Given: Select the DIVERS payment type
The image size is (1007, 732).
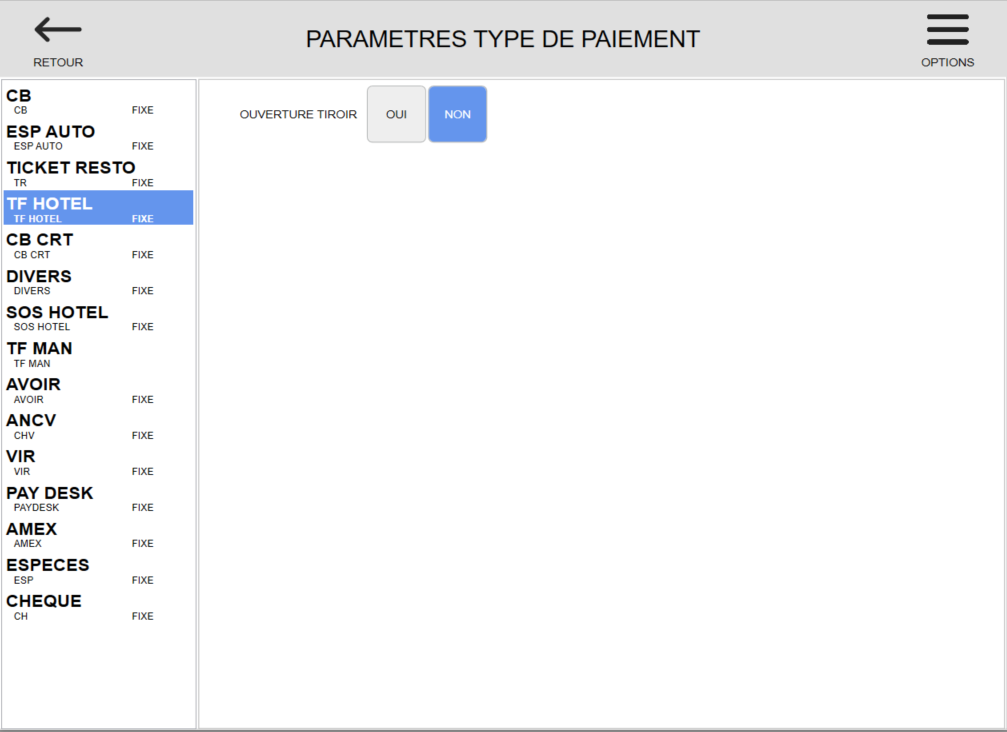Looking at the screenshot, I should pyautogui.click(x=98, y=281).
